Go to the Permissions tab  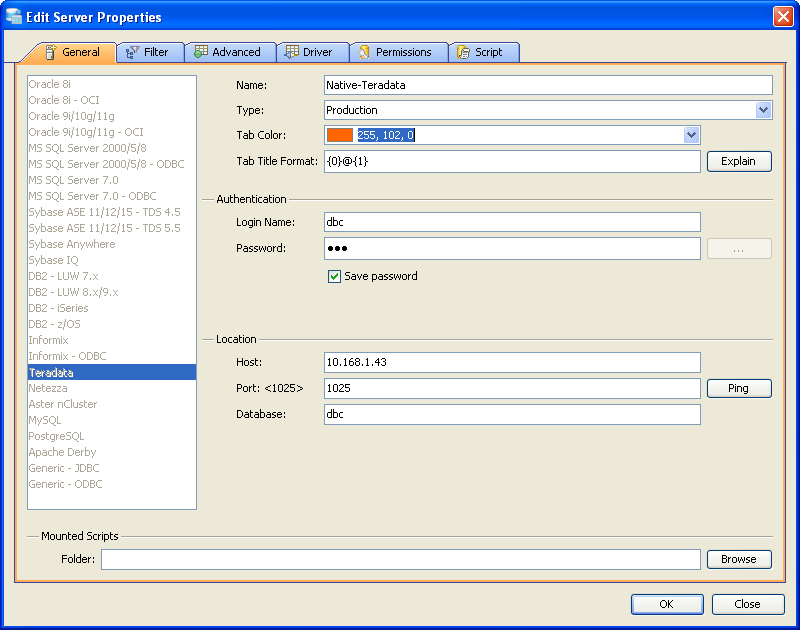(x=399, y=52)
